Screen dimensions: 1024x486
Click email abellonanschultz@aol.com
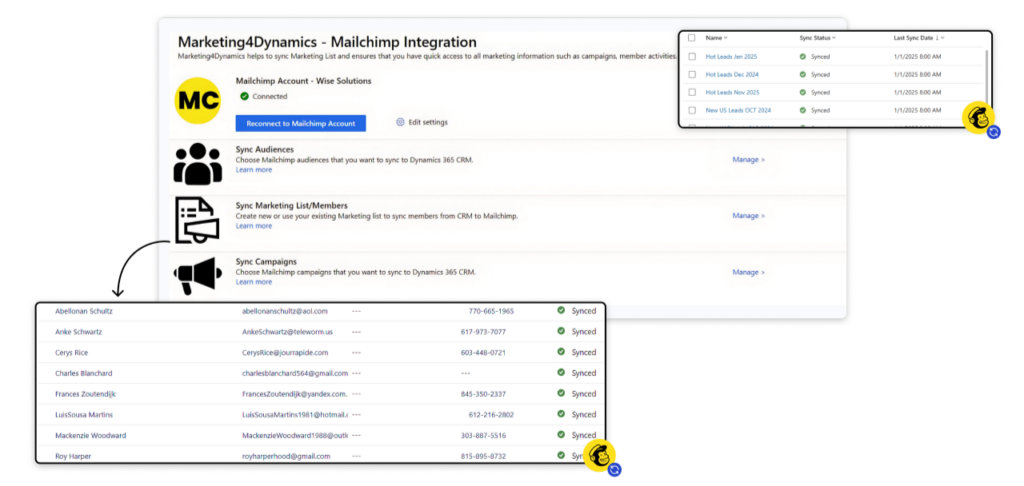pyautogui.click(x=285, y=311)
